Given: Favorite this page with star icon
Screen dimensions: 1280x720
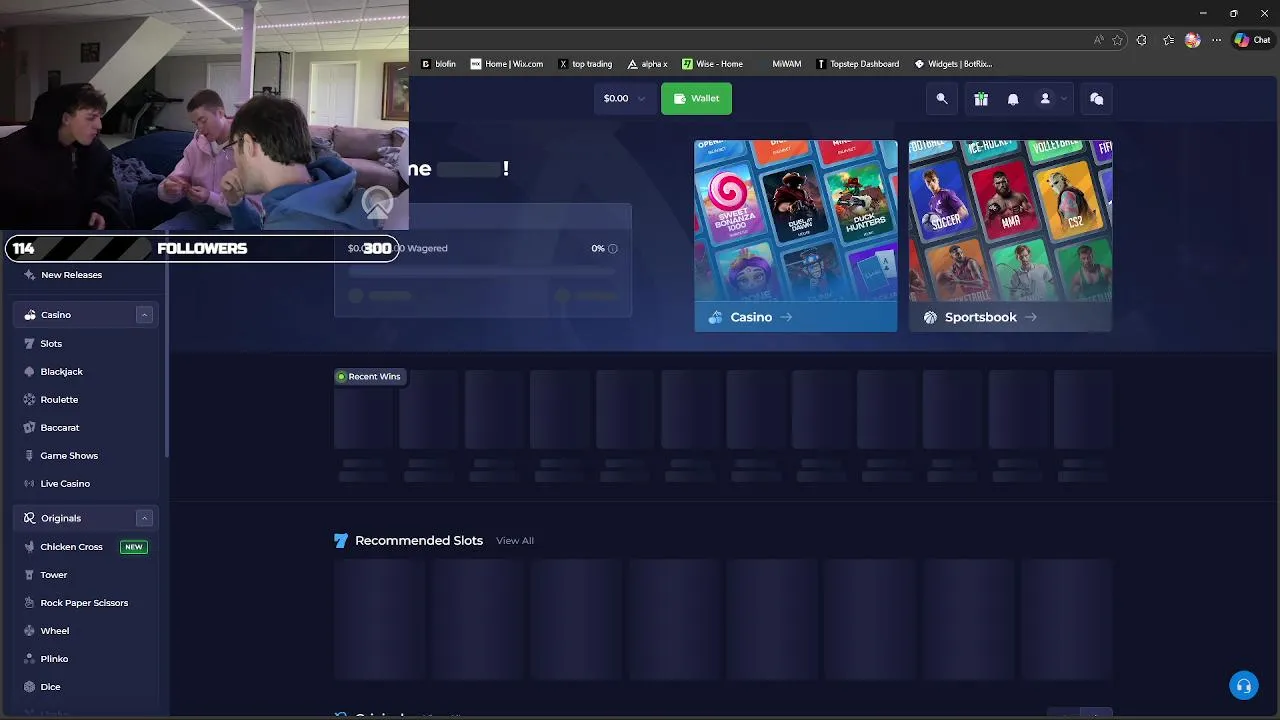Looking at the screenshot, I should (1117, 40).
